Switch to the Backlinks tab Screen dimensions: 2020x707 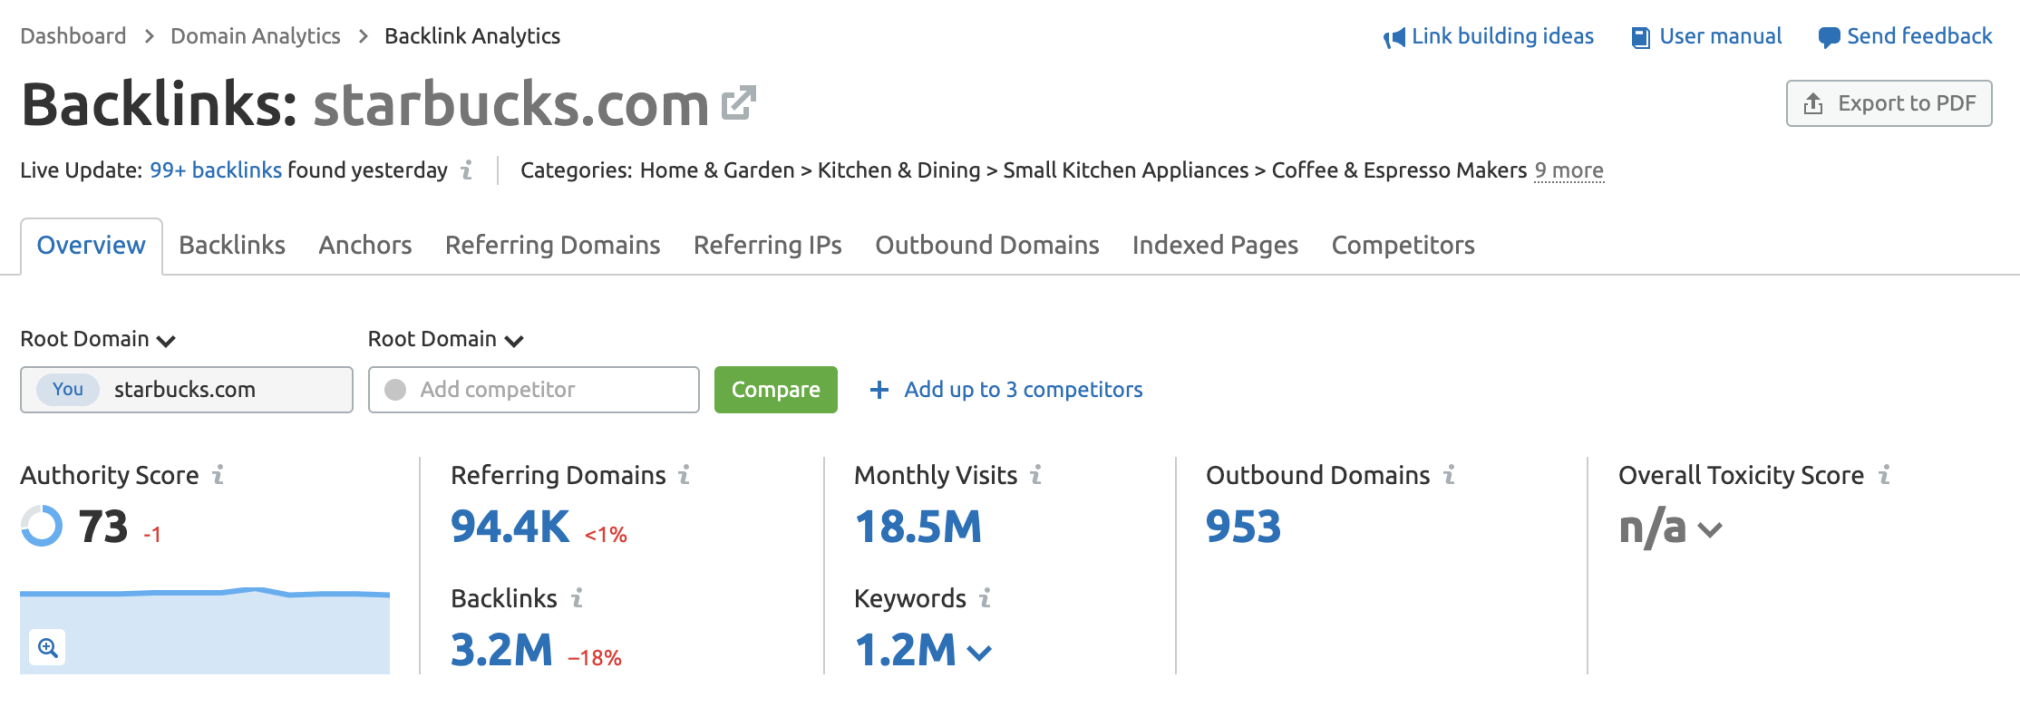tap(232, 245)
